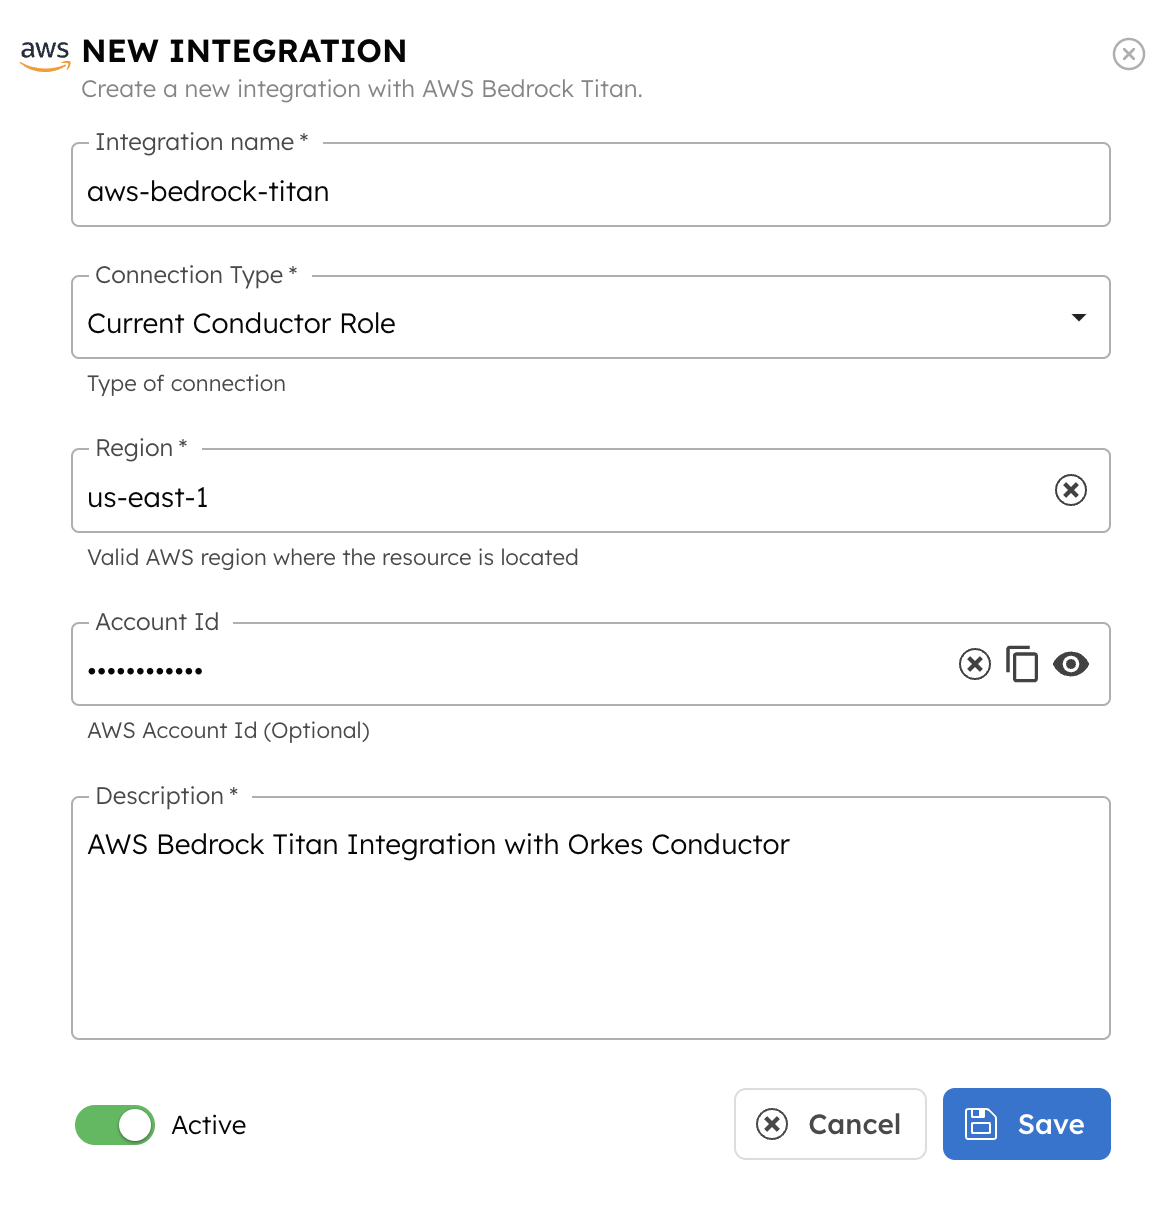
Task: Click the 'Create a new integration' subtitle
Action: pos(362,89)
